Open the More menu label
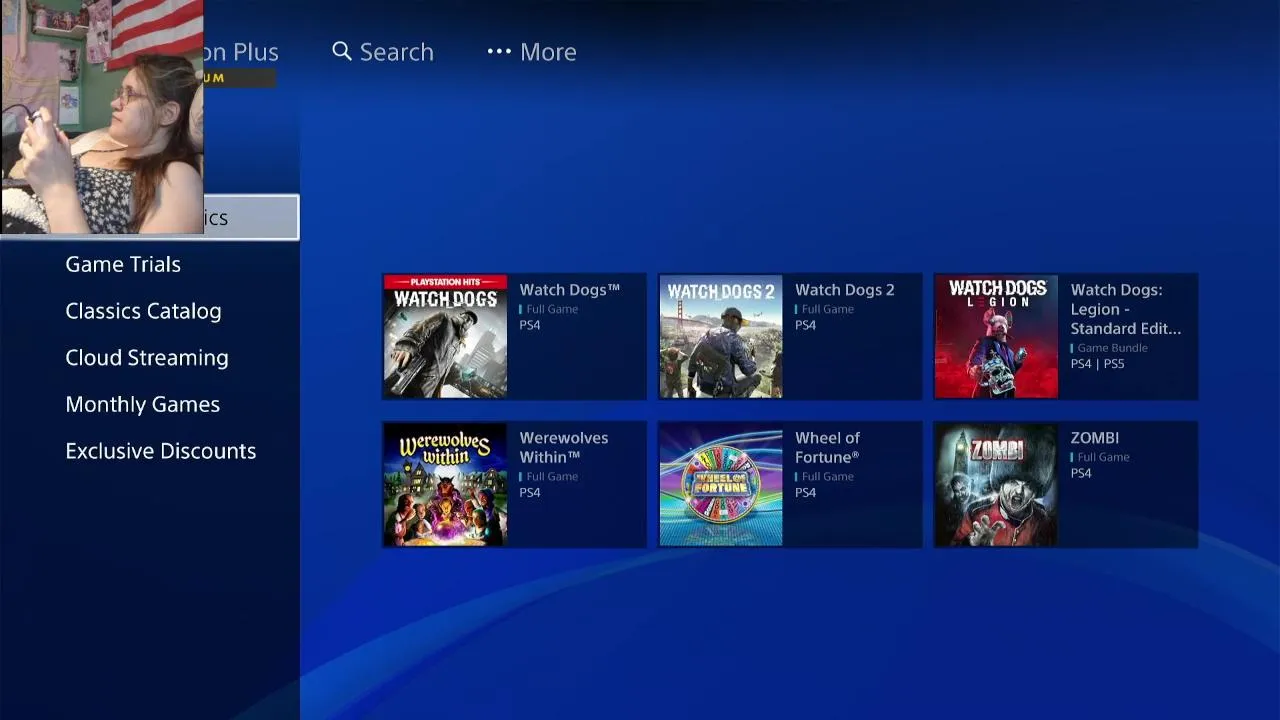The height and width of the screenshot is (720, 1280). 548,52
